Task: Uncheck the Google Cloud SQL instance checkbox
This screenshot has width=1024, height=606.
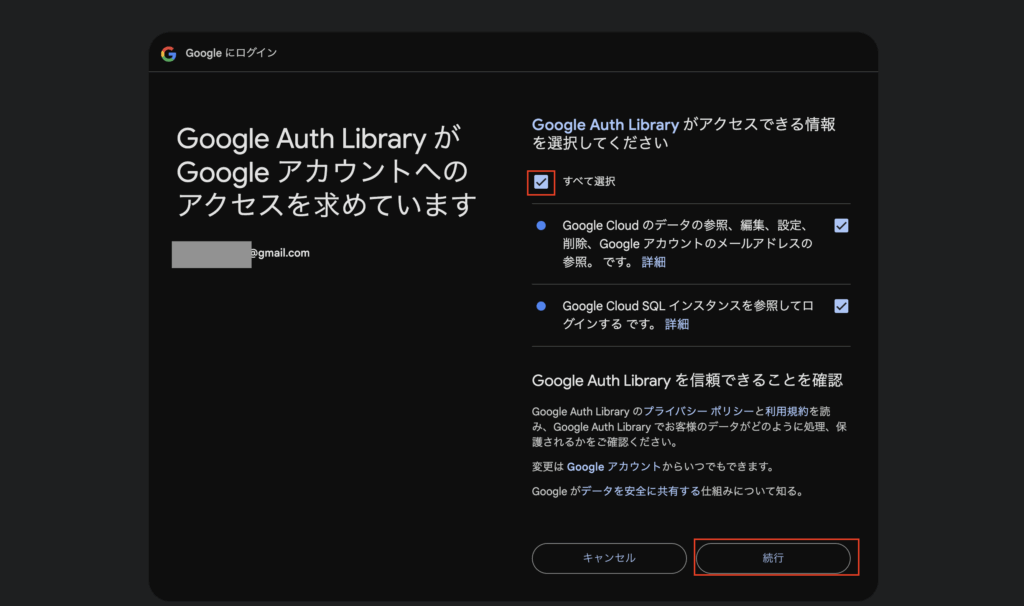Action: tap(841, 306)
